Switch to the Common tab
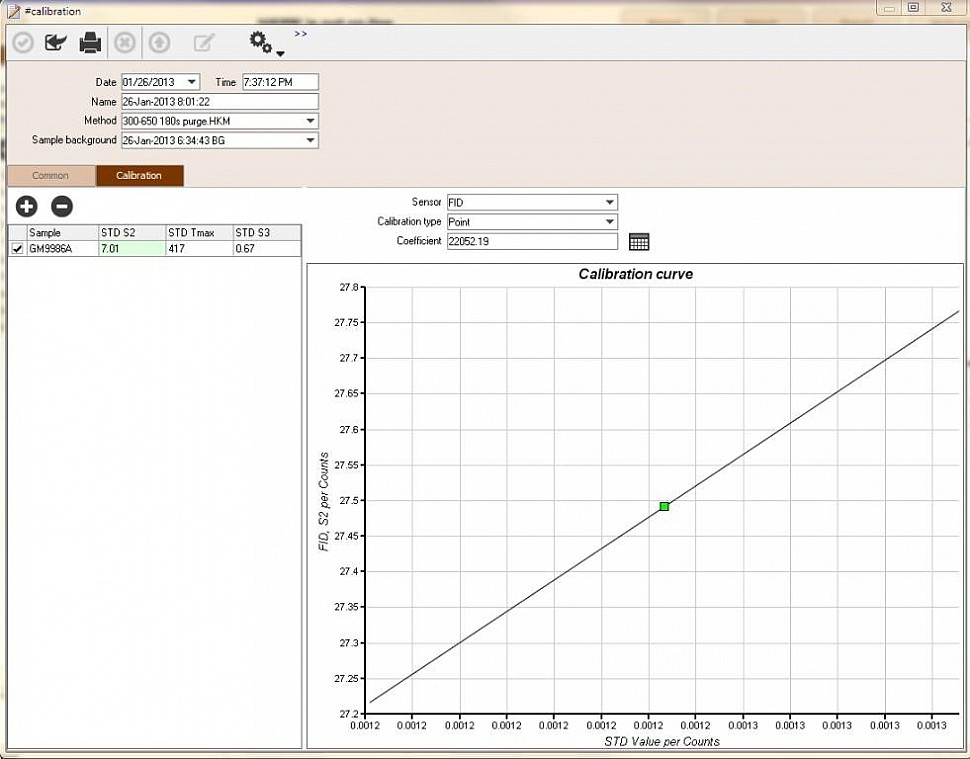This screenshot has height=759, width=970. (x=51, y=176)
